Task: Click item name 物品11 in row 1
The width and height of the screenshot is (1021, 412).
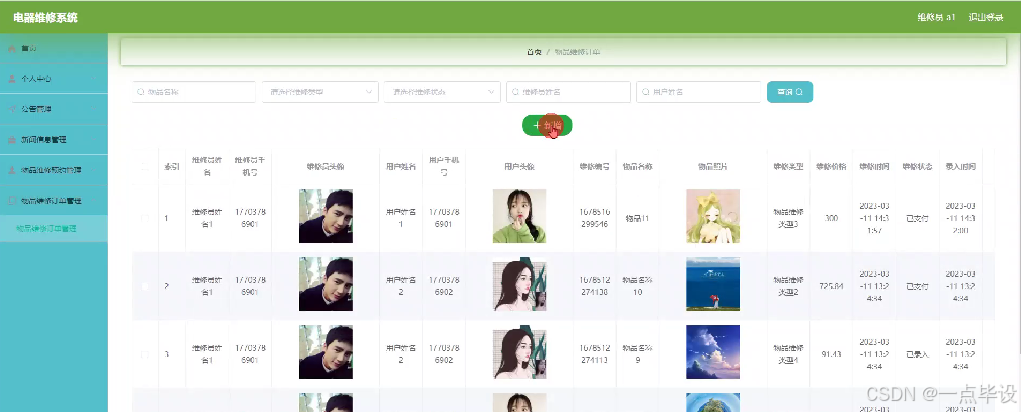Action: point(637,218)
